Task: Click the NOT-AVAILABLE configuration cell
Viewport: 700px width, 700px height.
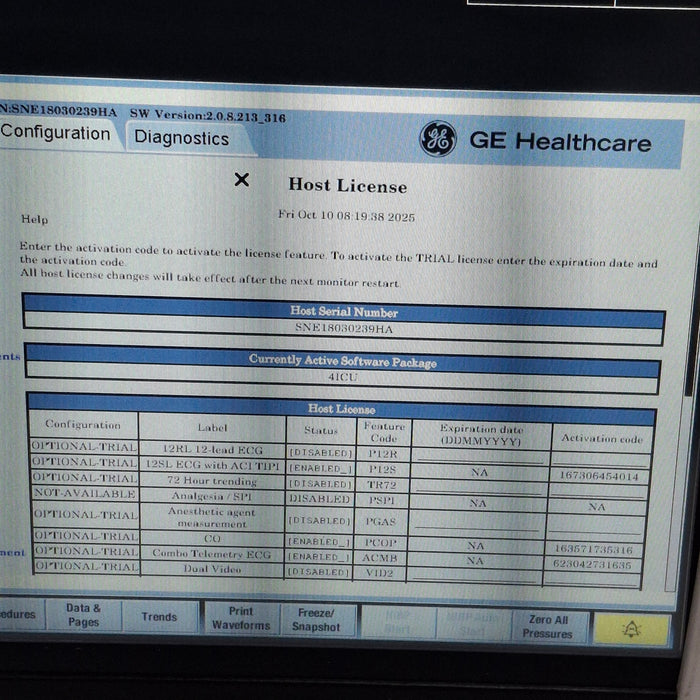Action: pos(85,493)
